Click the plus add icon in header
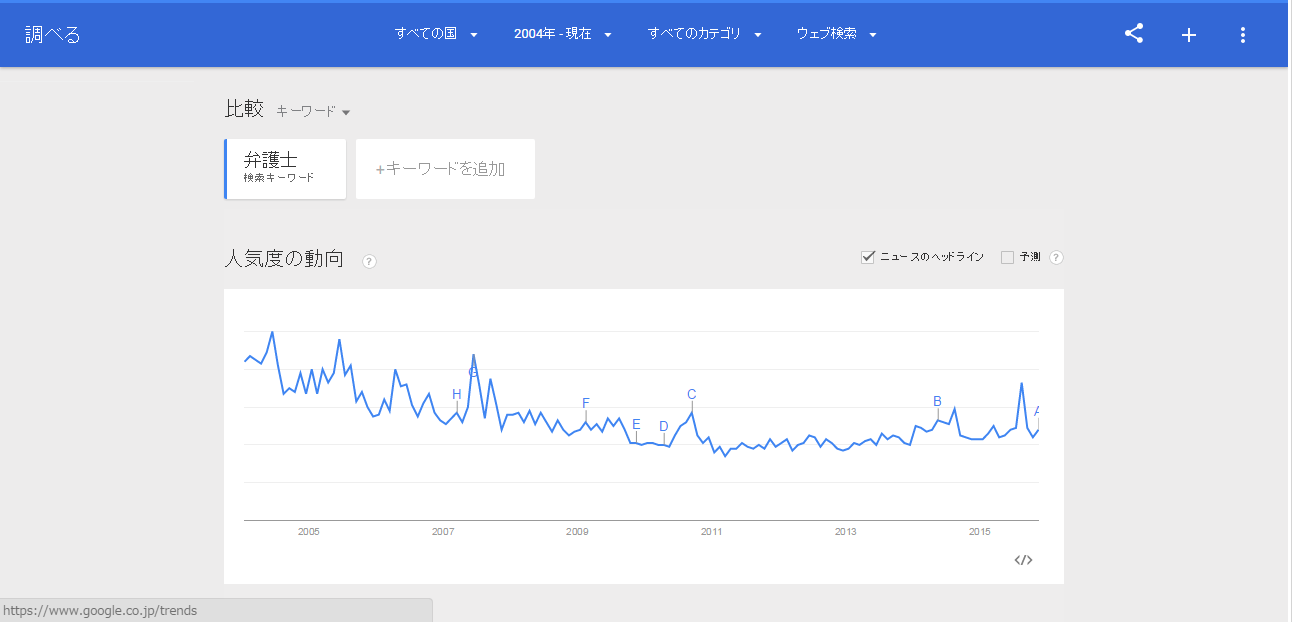The height and width of the screenshot is (622, 1292). (1189, 35)
